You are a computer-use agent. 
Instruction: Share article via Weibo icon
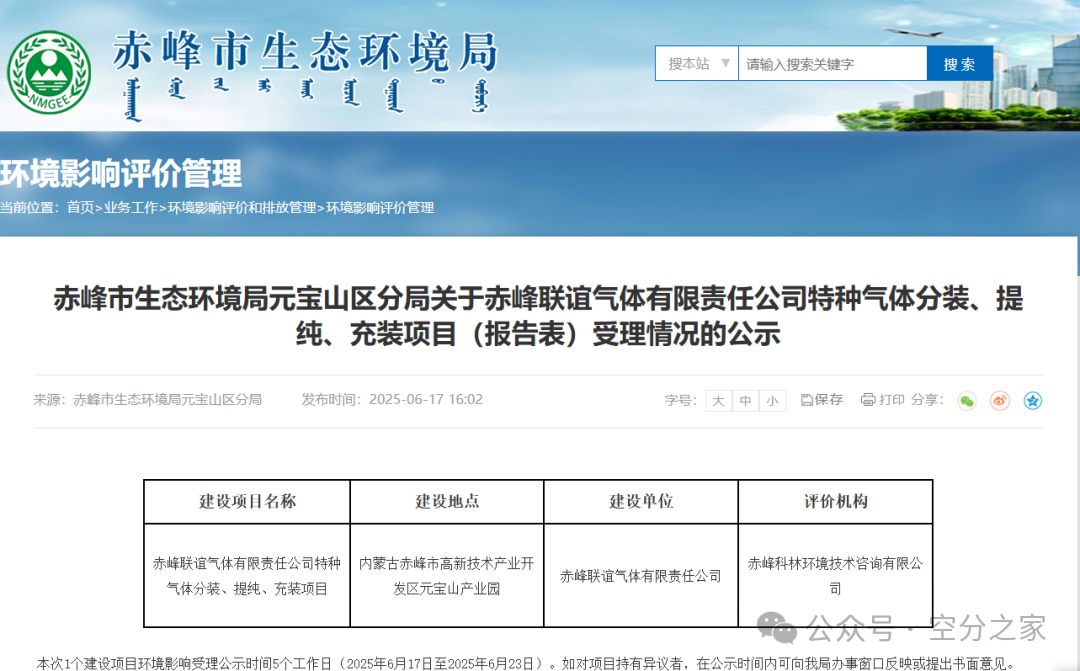[1000, 401]
